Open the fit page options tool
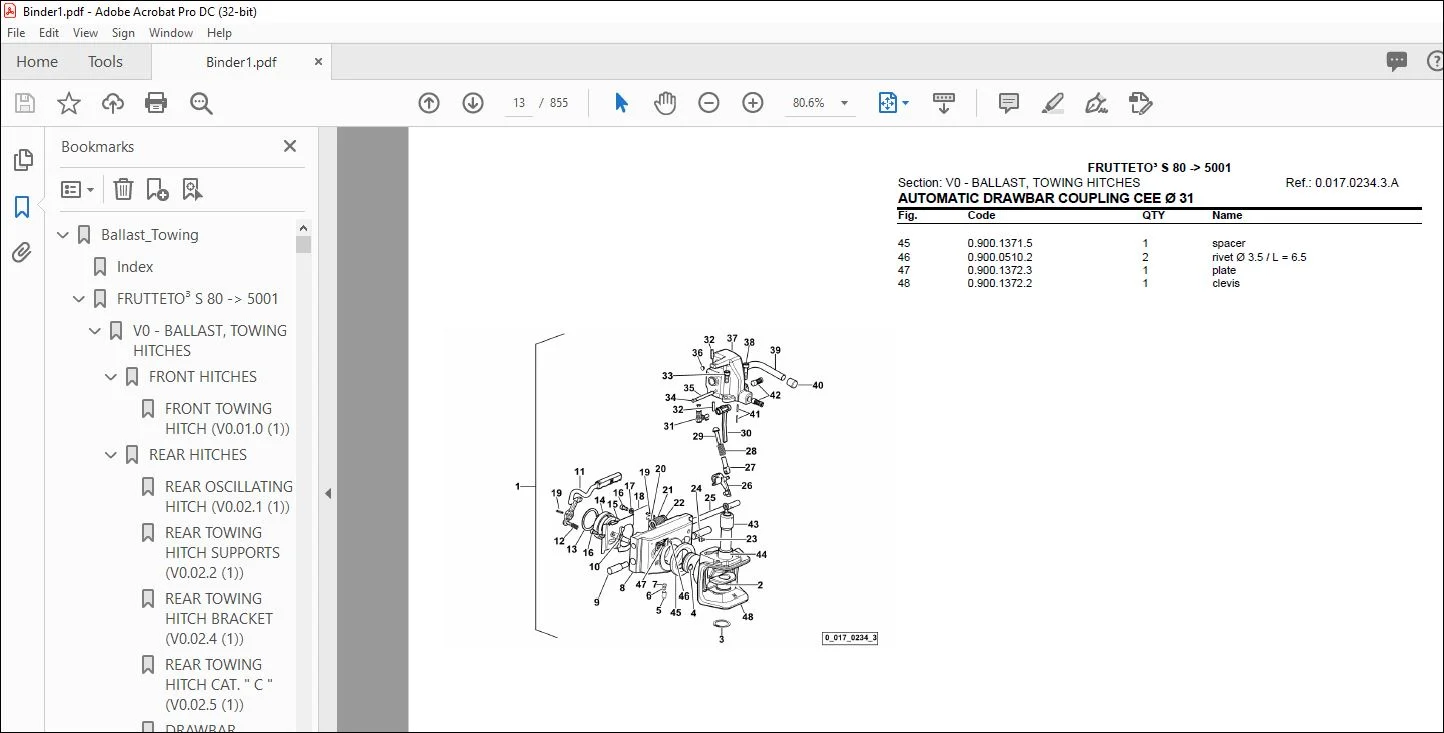Screen dimensions: 1444x733 (x=892, y=103)
